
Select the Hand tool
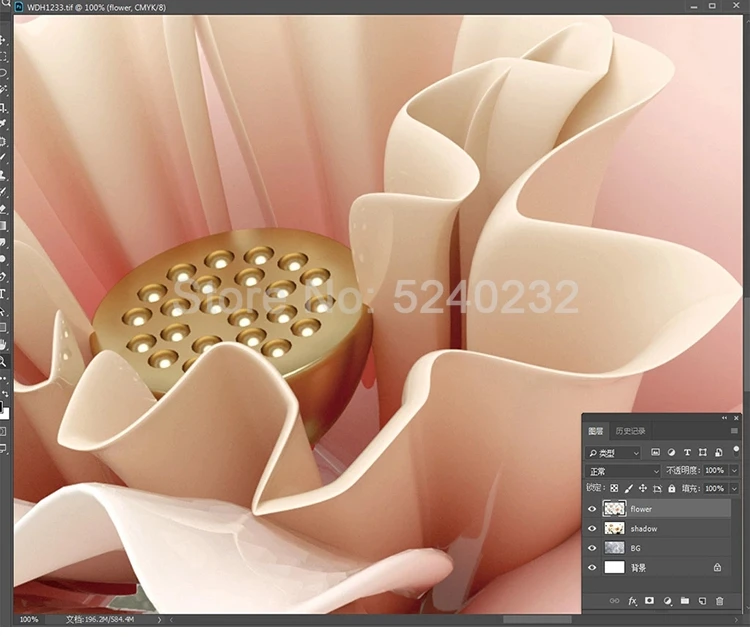point(4,344)
